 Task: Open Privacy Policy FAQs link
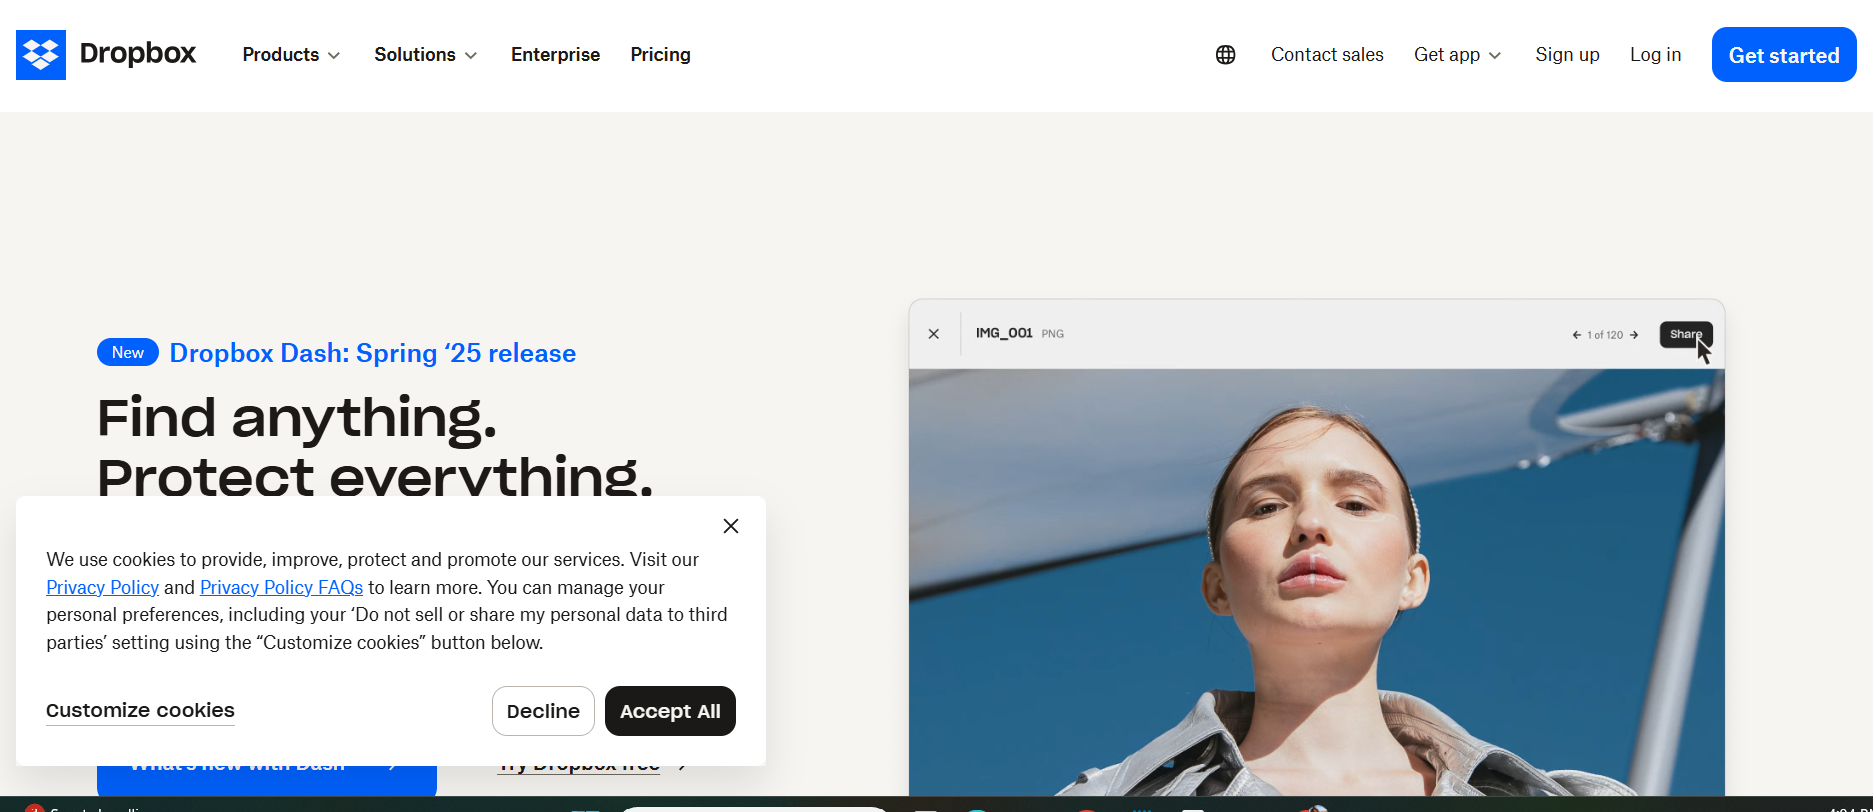(x=281, y=588)
